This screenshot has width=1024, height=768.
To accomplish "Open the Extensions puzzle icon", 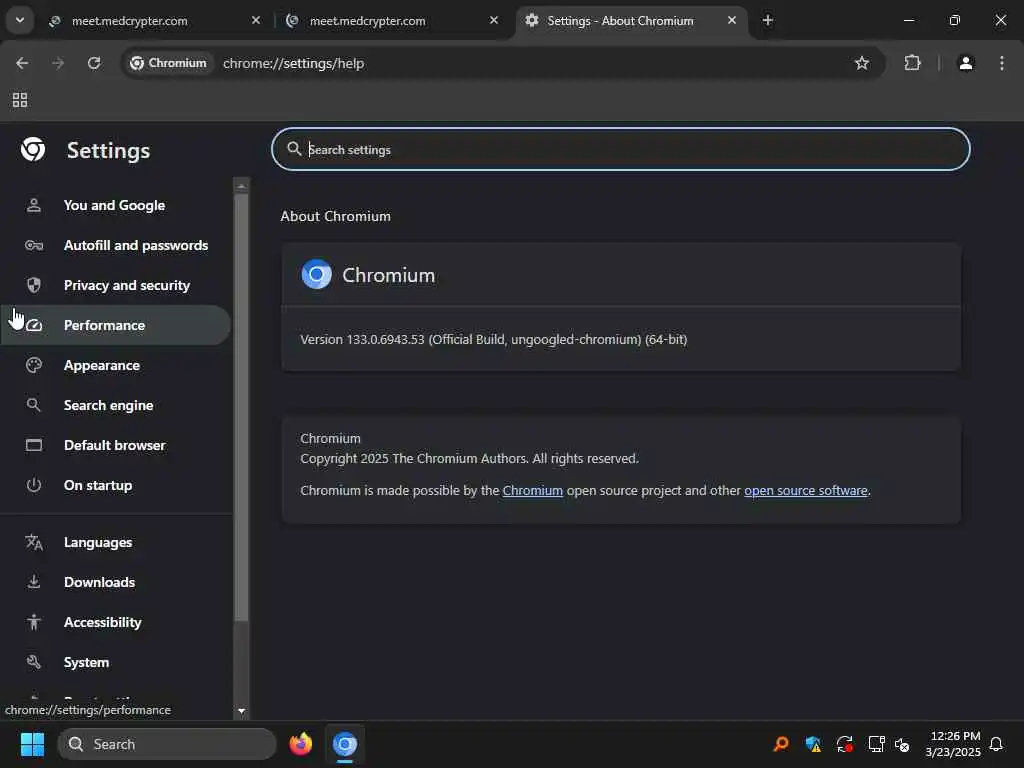I will click(x=912, y=63).
